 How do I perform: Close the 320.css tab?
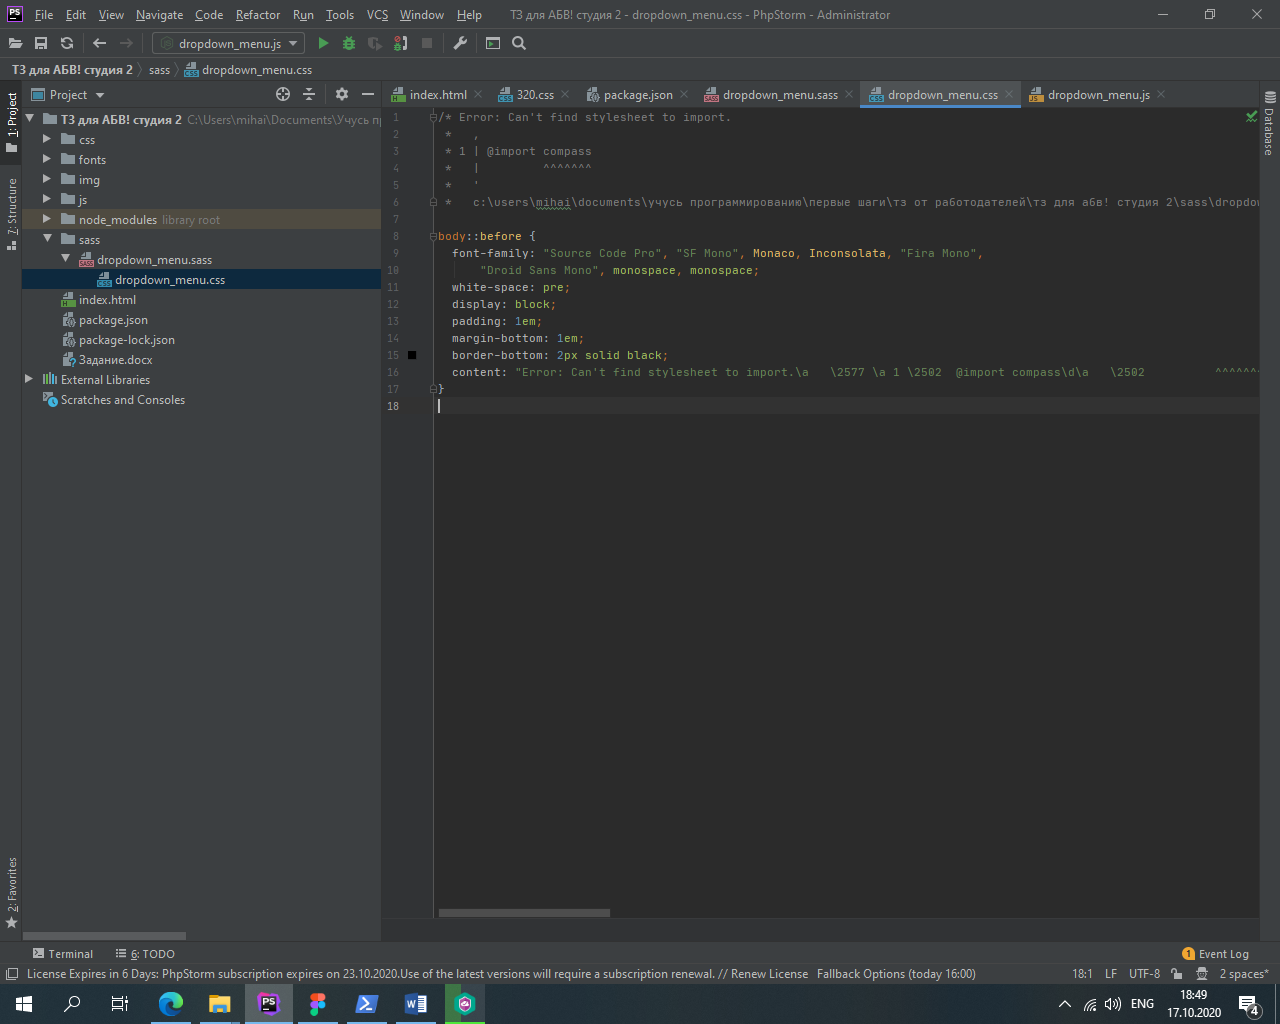pyautogui.click(x=565, y=94)
